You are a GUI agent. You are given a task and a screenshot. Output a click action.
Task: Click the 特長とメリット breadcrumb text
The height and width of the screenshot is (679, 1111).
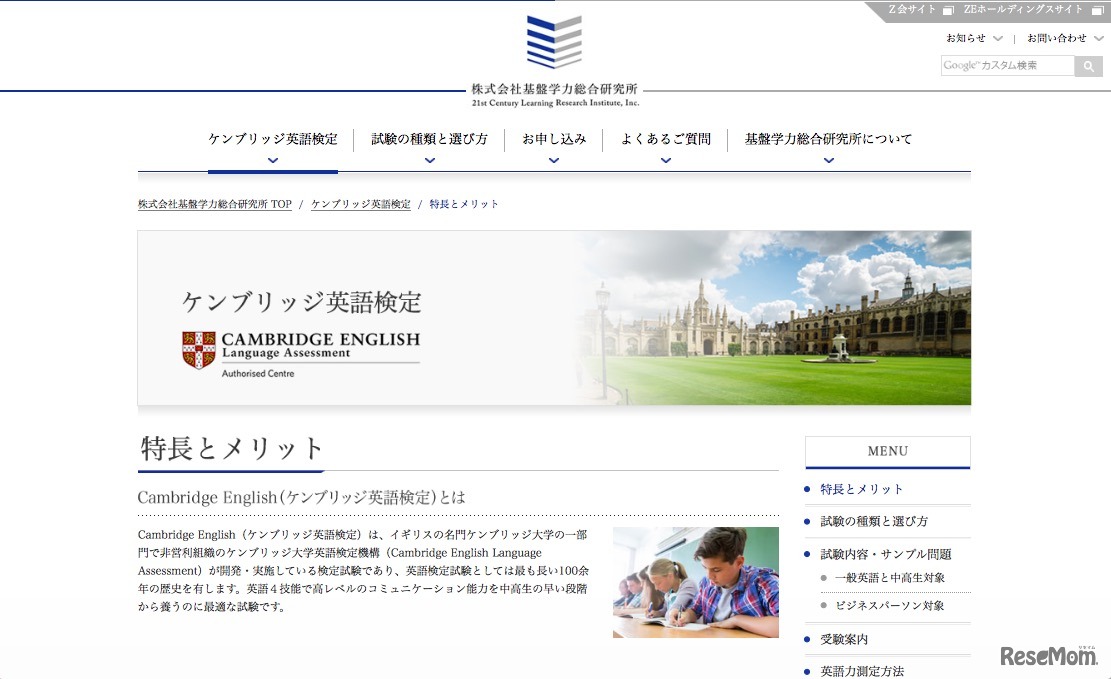pos(464,204)
